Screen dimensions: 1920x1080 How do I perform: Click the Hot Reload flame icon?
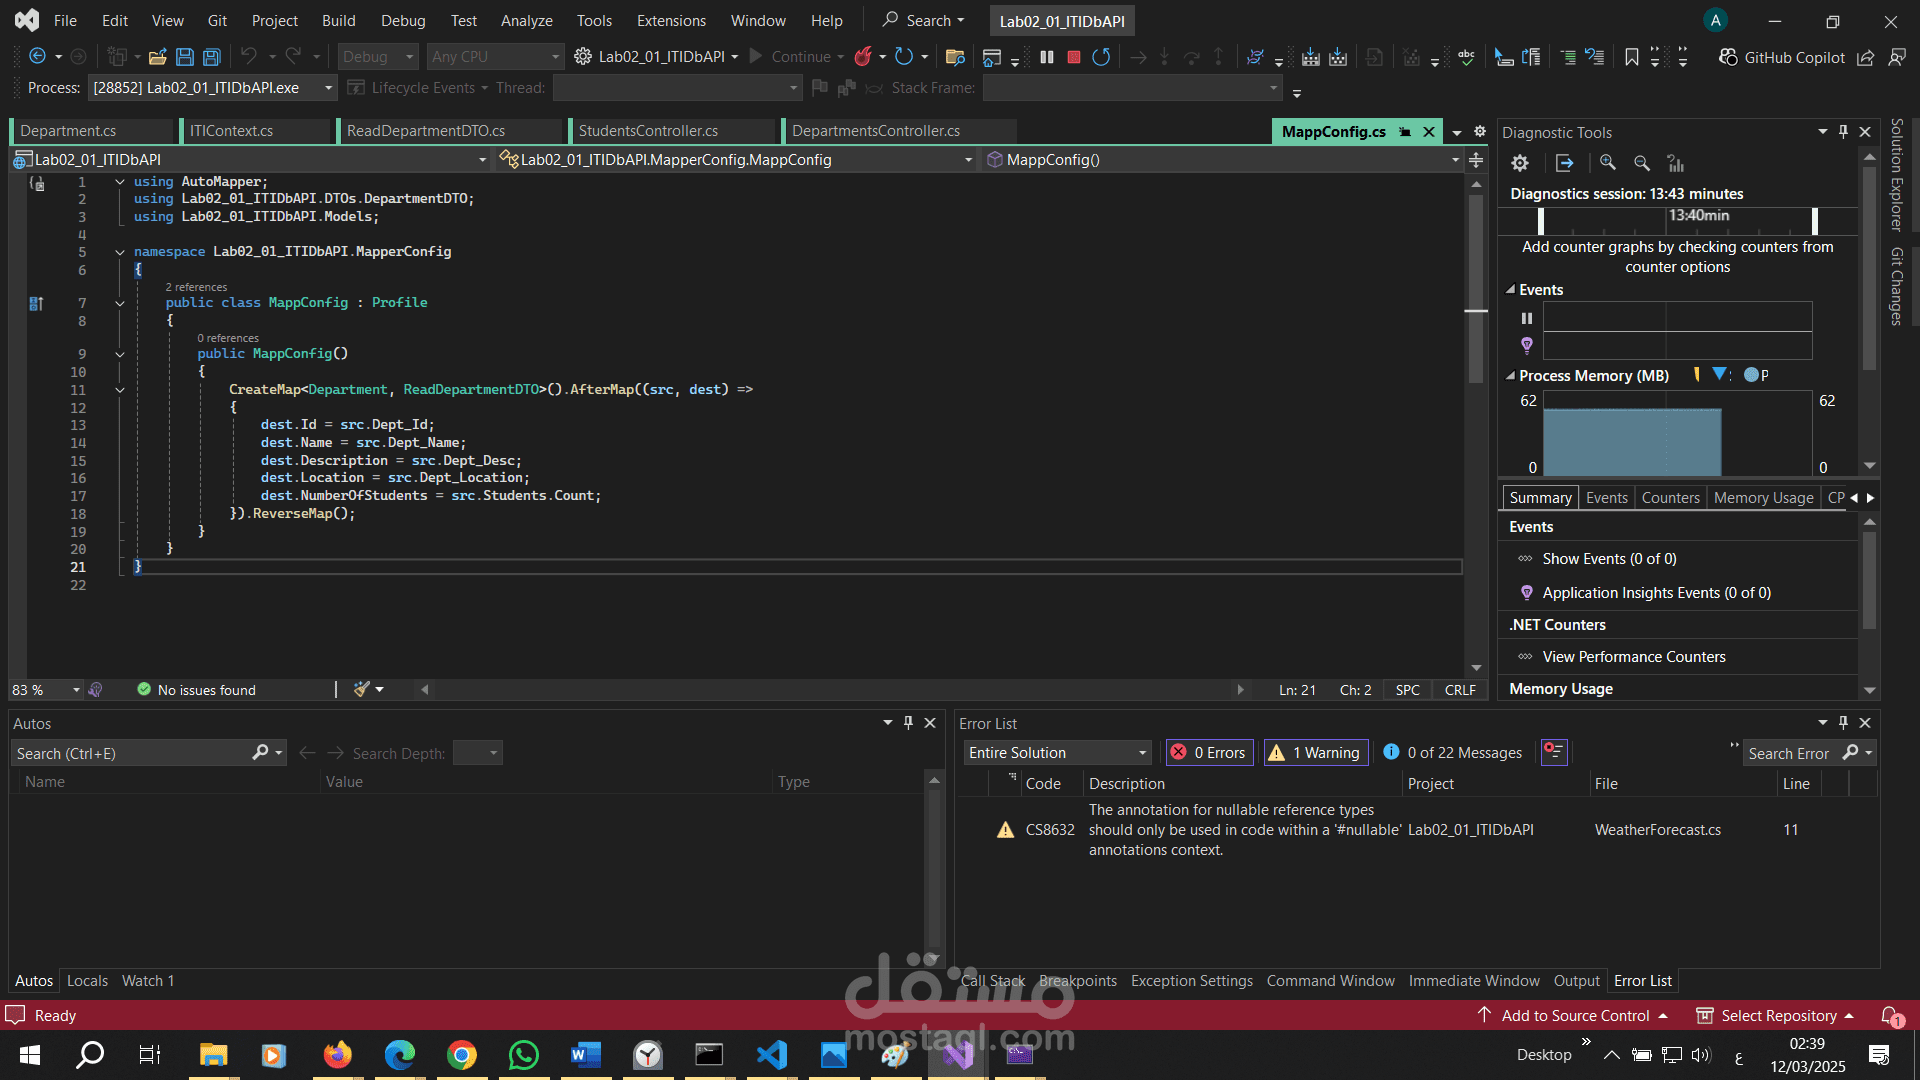[863, 57]
